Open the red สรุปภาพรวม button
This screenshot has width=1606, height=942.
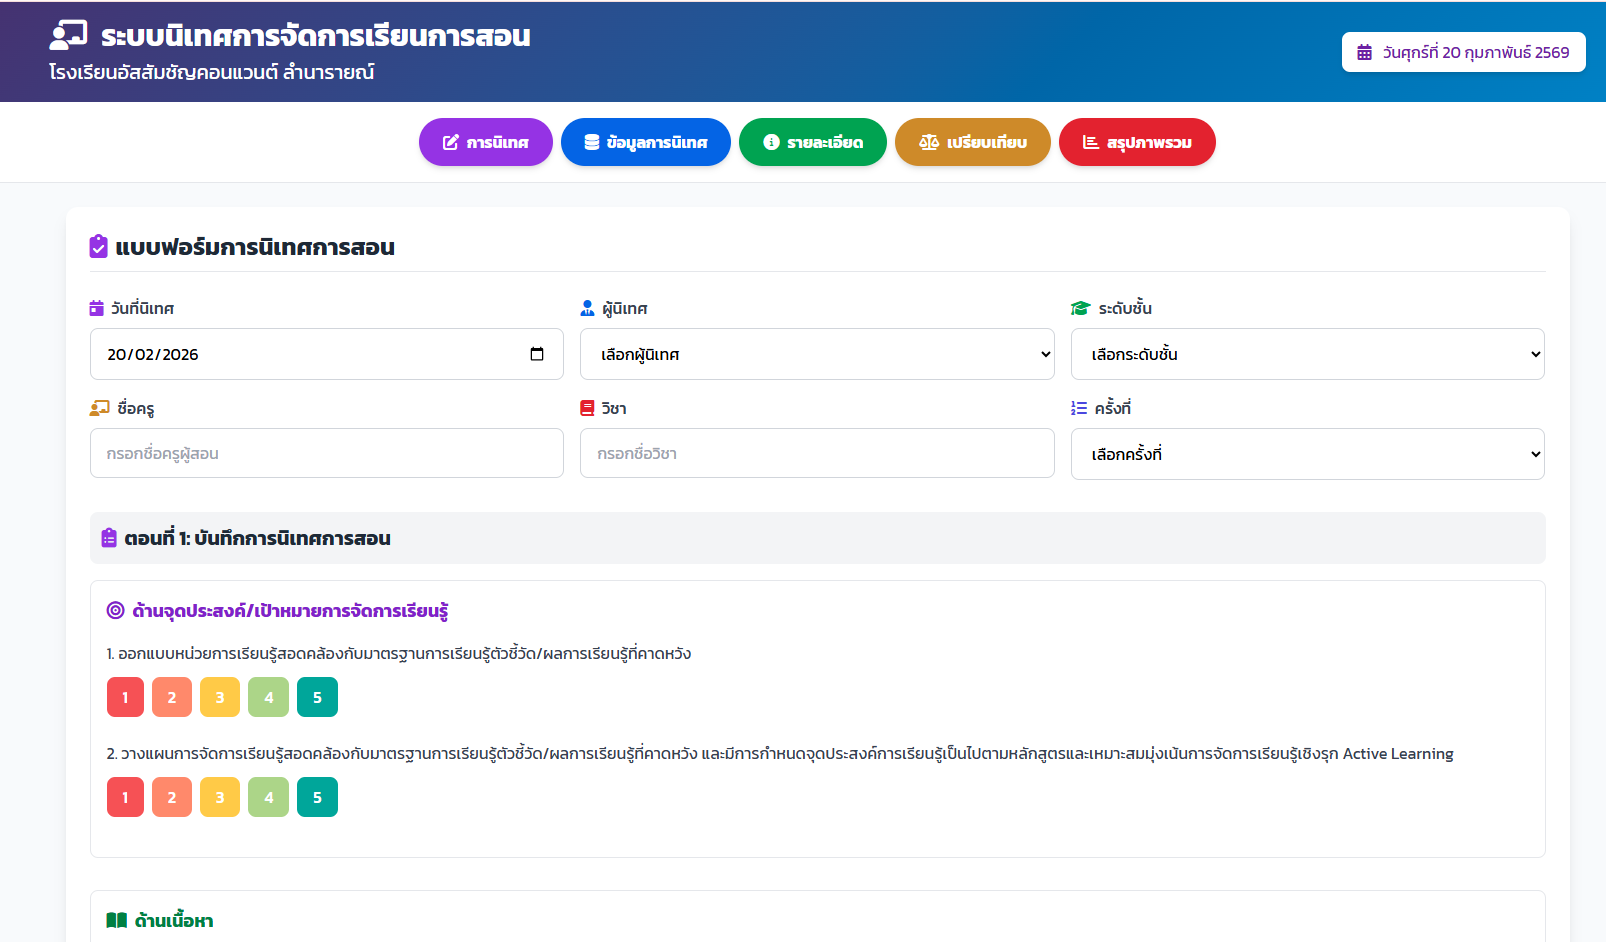tap(1137, 142)
